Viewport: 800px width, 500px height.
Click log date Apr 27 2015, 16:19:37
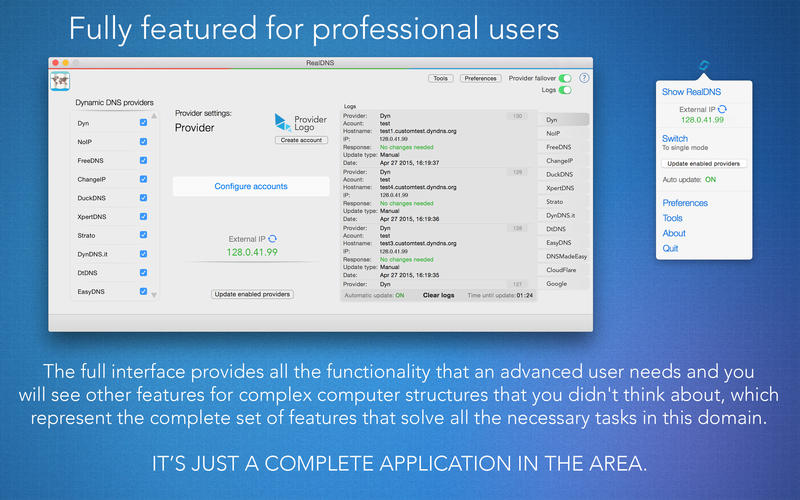[409, 163]
